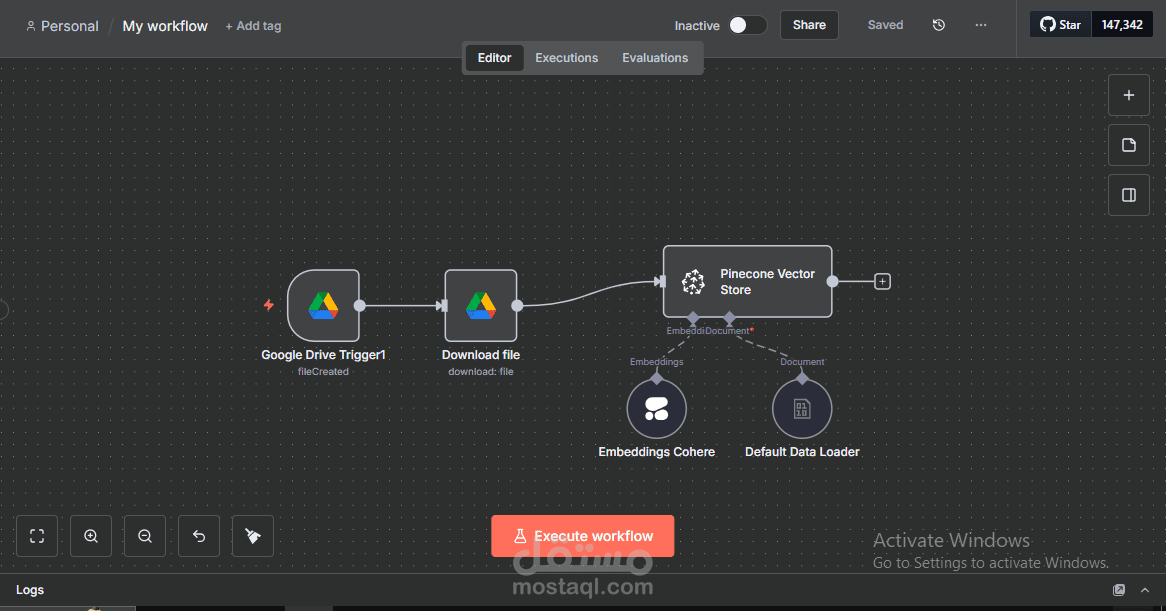This screenshot has height=611, width=1166.
Task: Switch to the Executions tab
Action: click(x=567, y=58)
